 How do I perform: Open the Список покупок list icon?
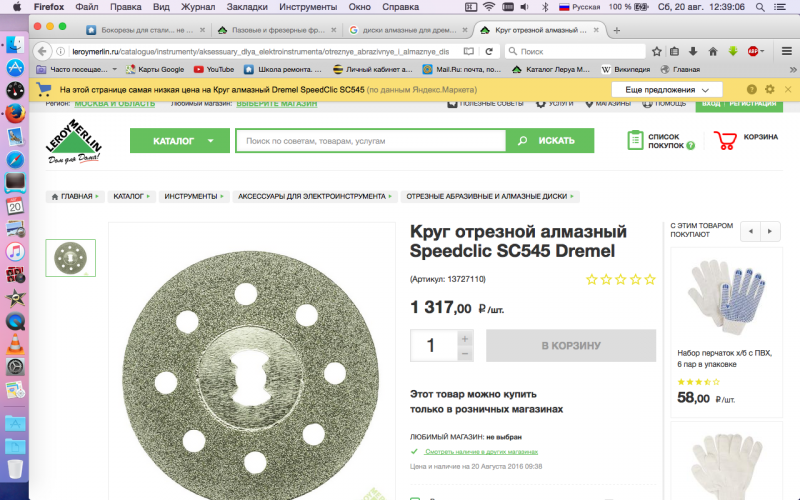point(636,141)
